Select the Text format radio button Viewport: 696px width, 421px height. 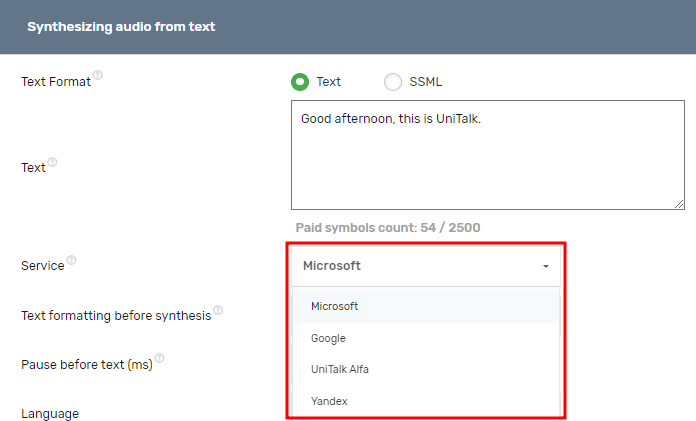tap(300, 82)
